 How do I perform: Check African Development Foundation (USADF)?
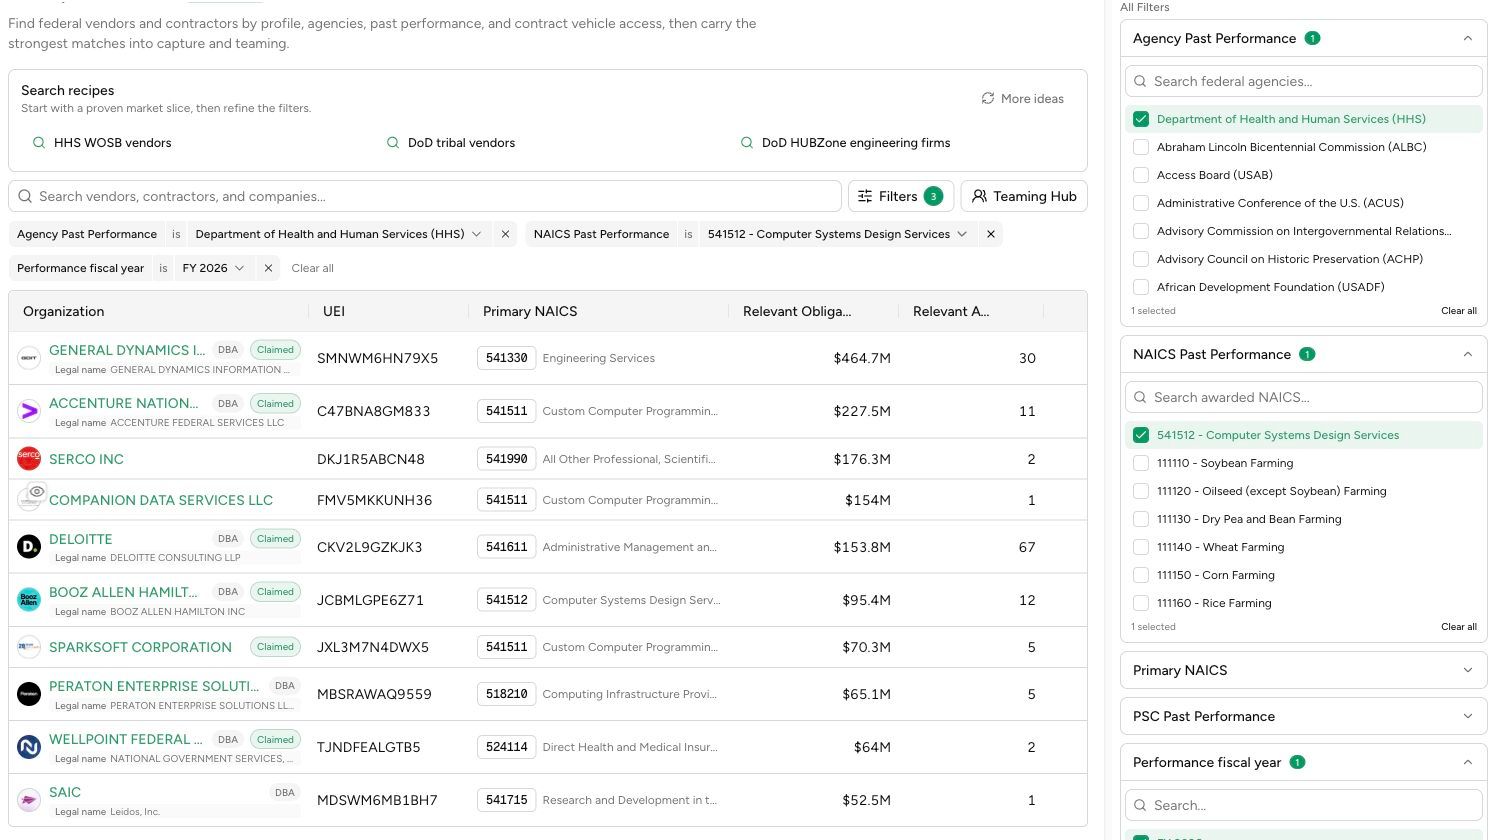[x=1141, y=287]
